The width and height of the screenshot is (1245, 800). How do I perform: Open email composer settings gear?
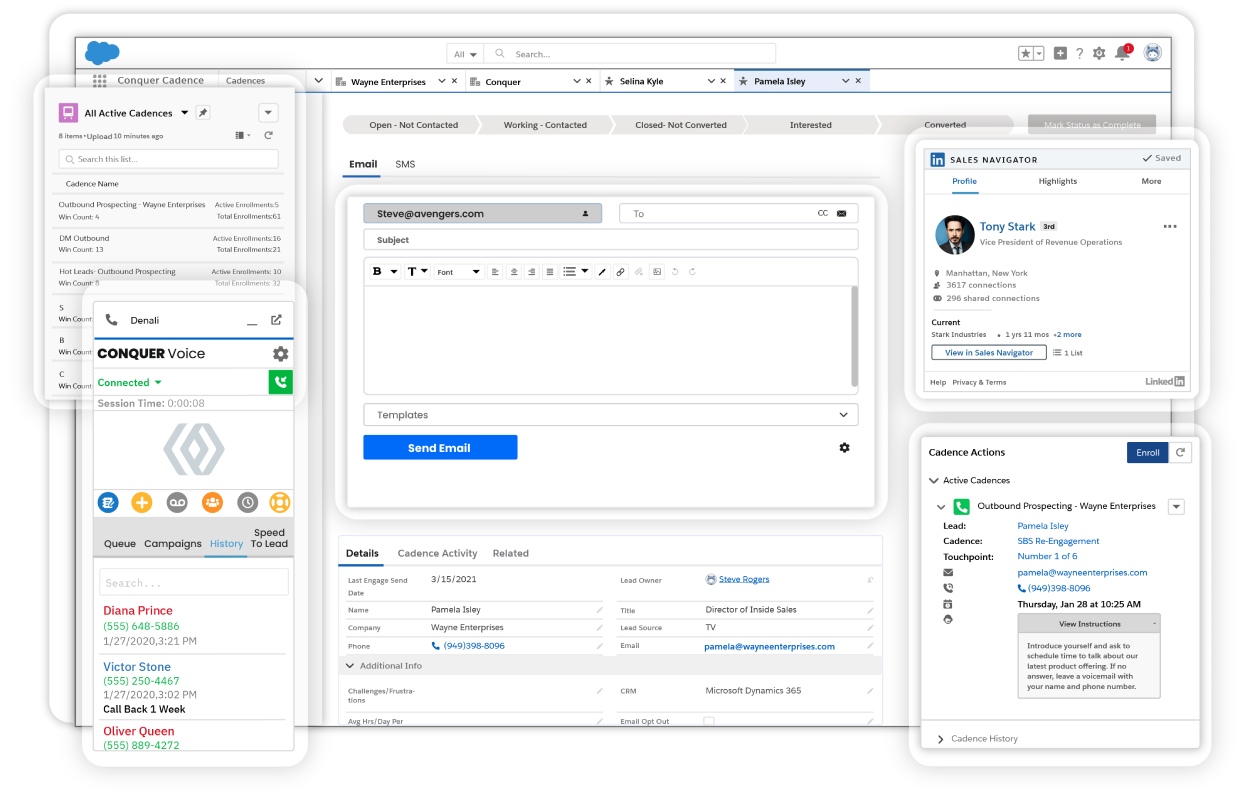(x=844, y=448)
